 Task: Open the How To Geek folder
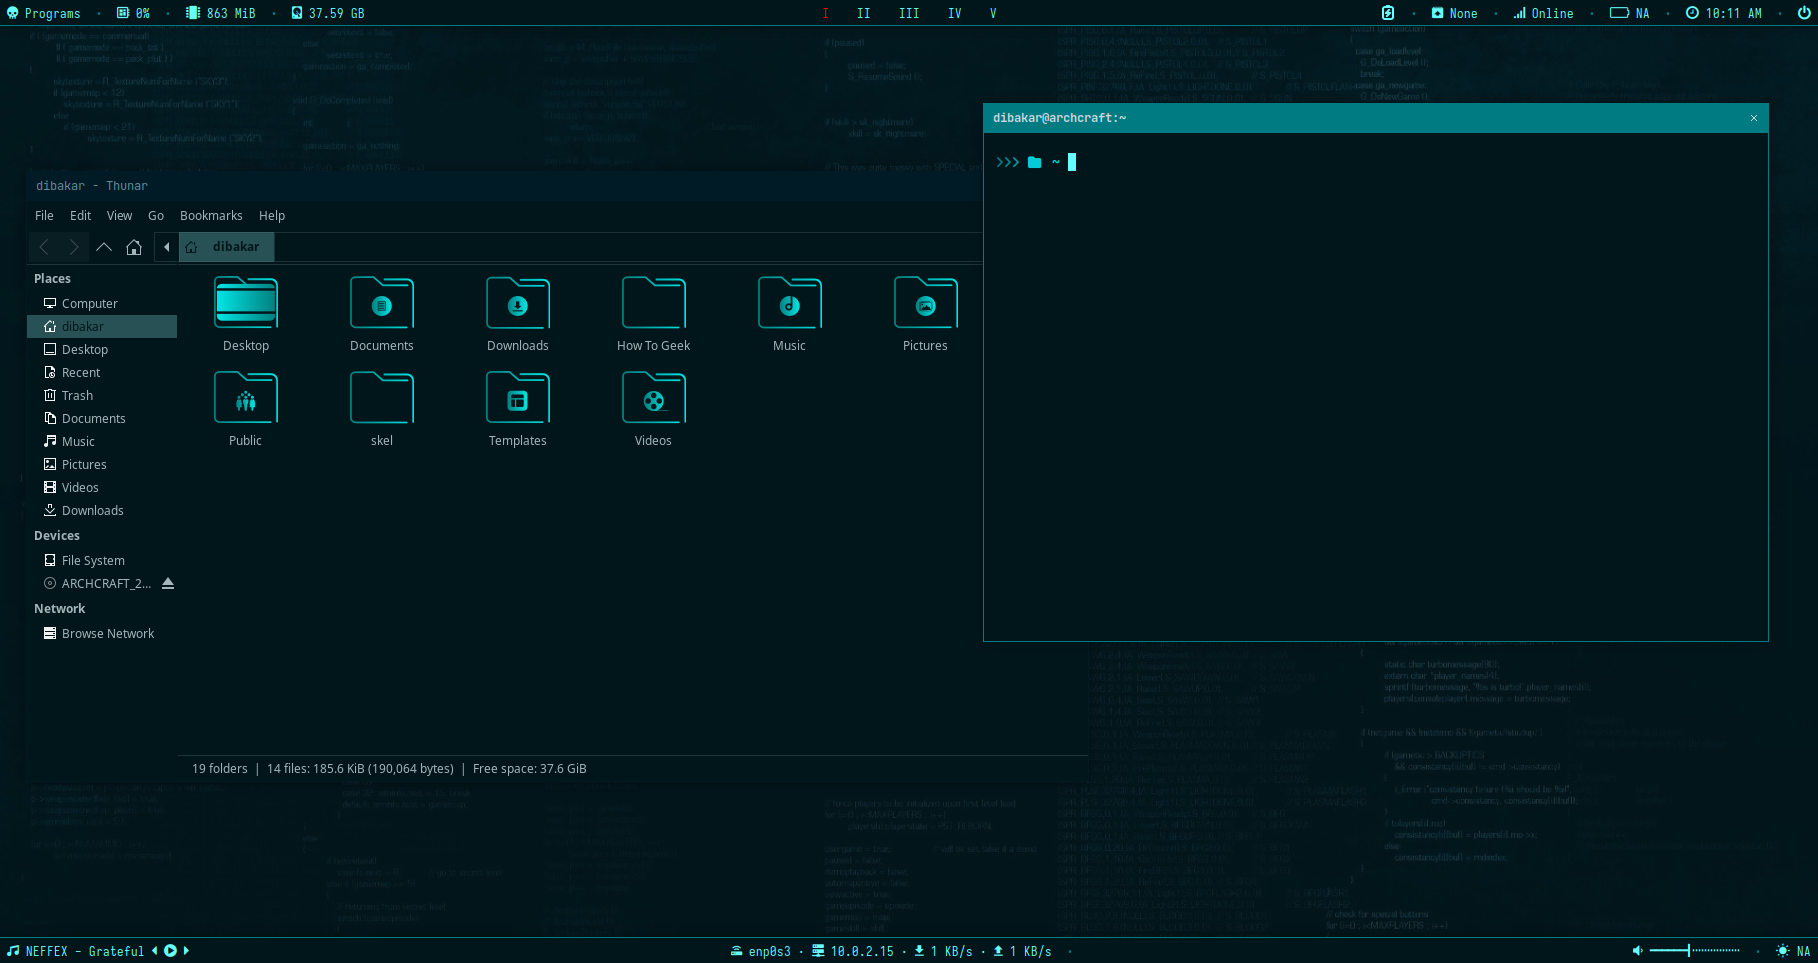coord(653,305)
